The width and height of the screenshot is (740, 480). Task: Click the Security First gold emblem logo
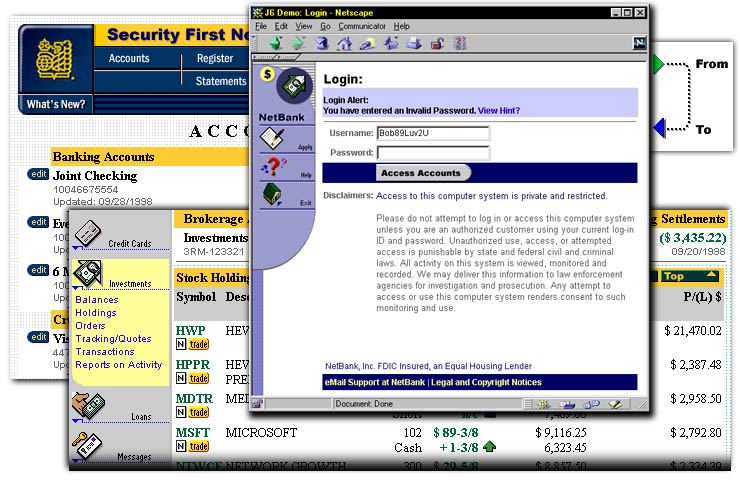pyautogui.click(x=55, y=59)
